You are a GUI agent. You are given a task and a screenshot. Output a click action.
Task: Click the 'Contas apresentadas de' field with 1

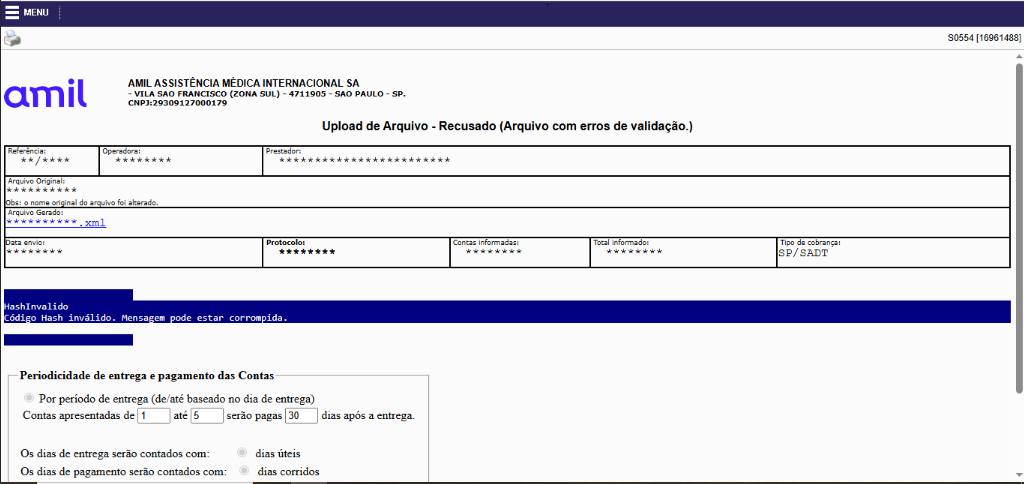click(153, 415)
